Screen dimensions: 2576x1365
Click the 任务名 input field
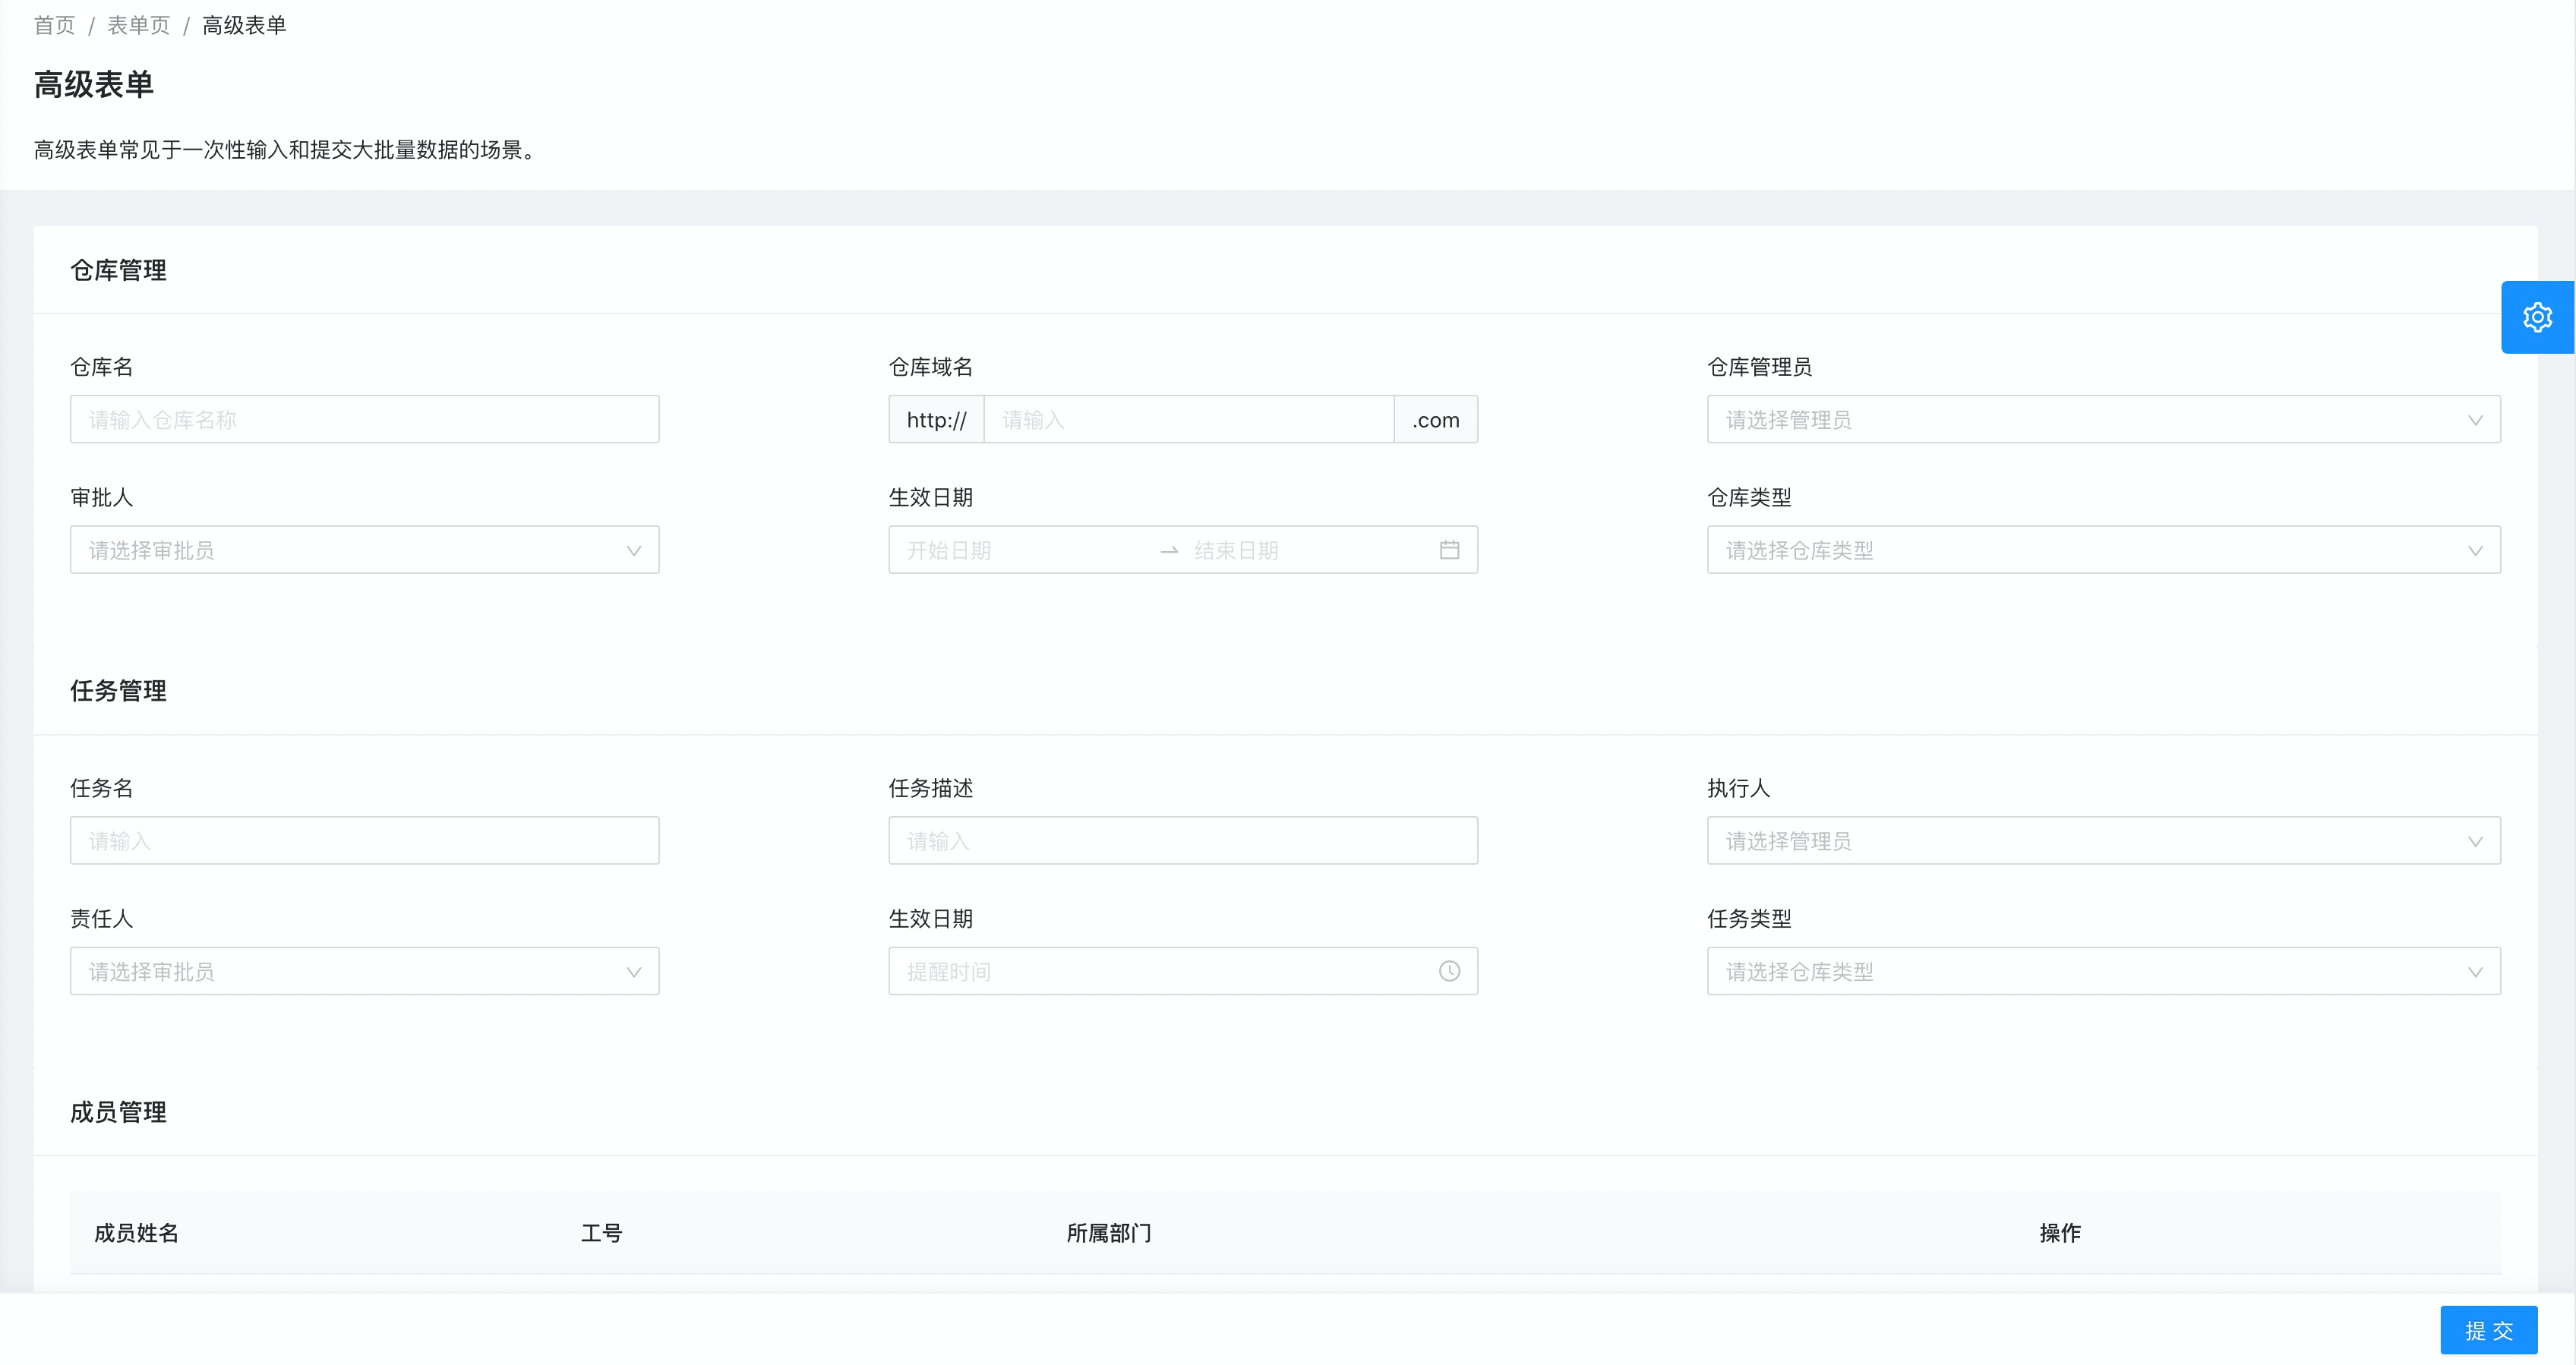364,841
